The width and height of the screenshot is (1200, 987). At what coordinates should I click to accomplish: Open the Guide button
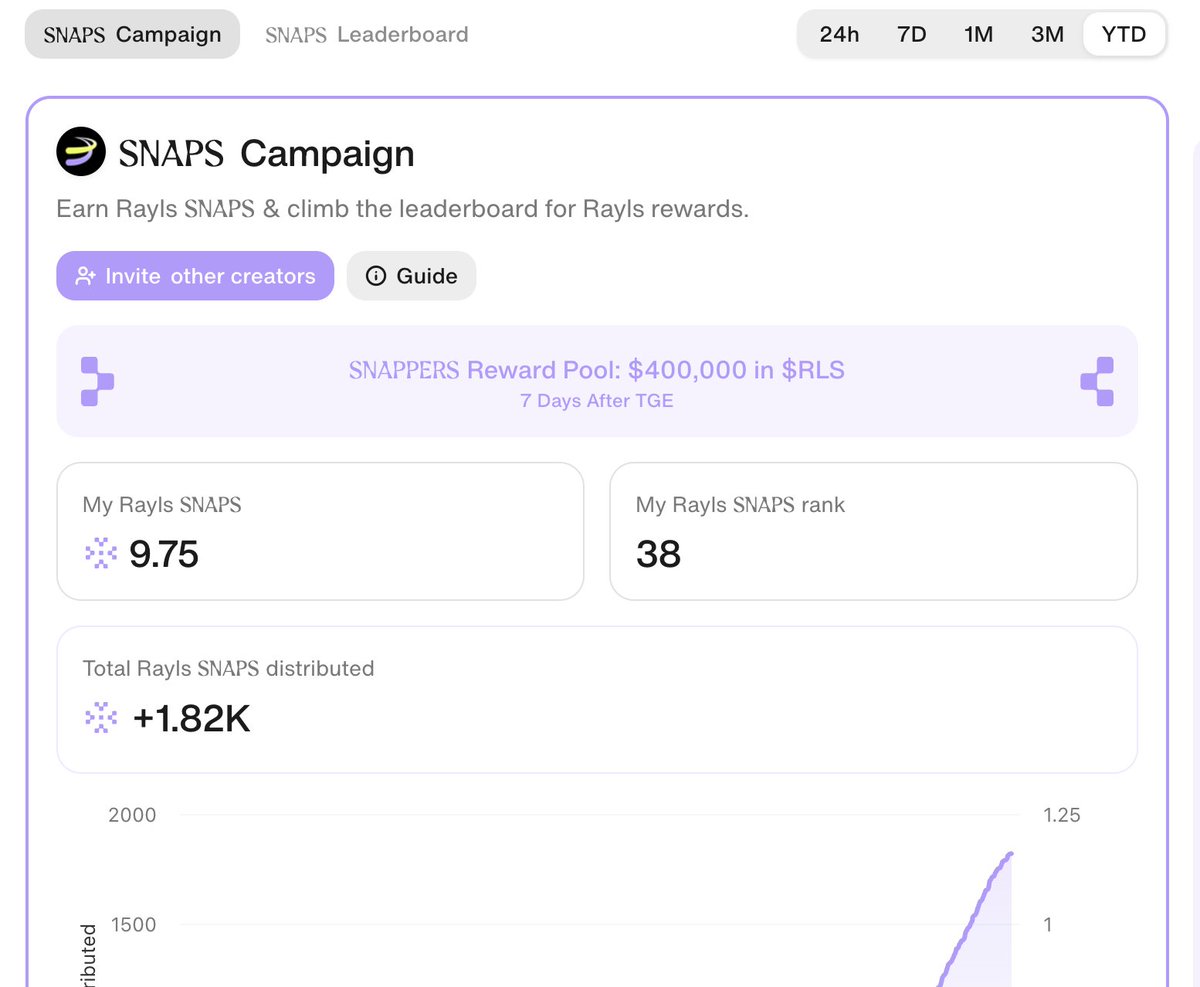pos(411,276)
